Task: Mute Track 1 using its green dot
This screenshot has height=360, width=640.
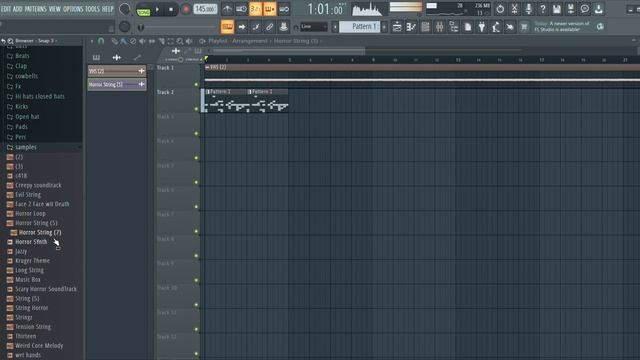Action: click(196, 84)
